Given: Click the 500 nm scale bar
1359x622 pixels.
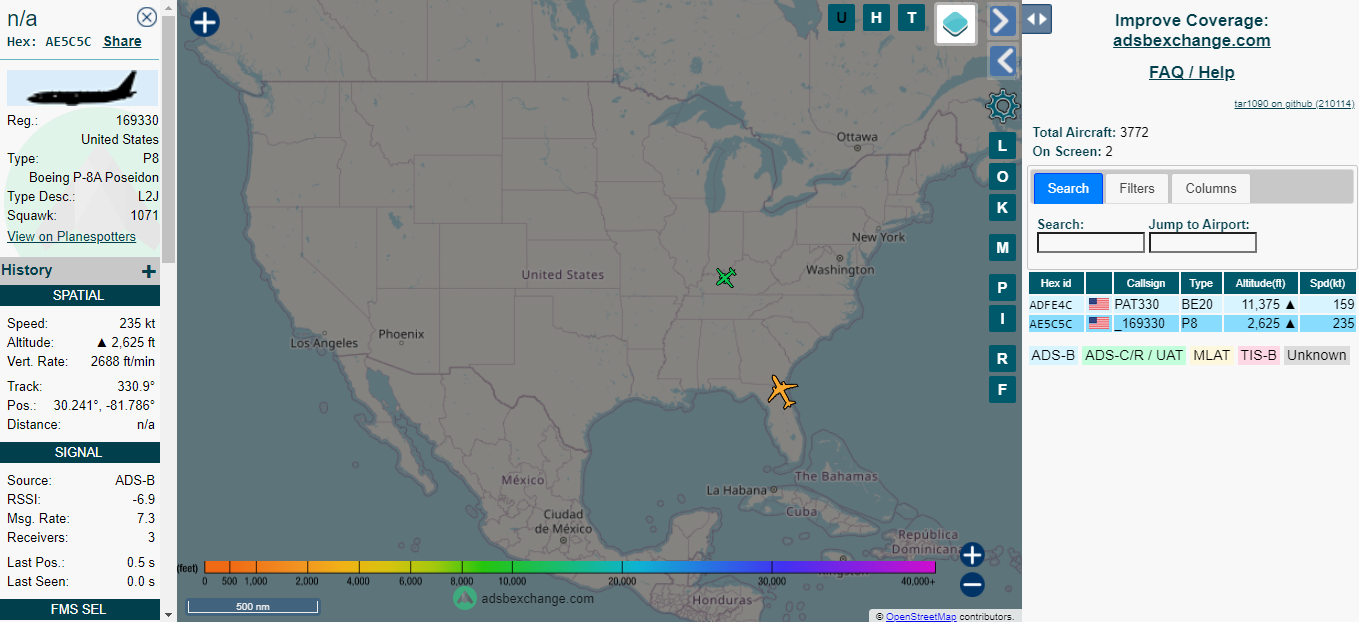Looking at the screenshot, I should [253, 606].
